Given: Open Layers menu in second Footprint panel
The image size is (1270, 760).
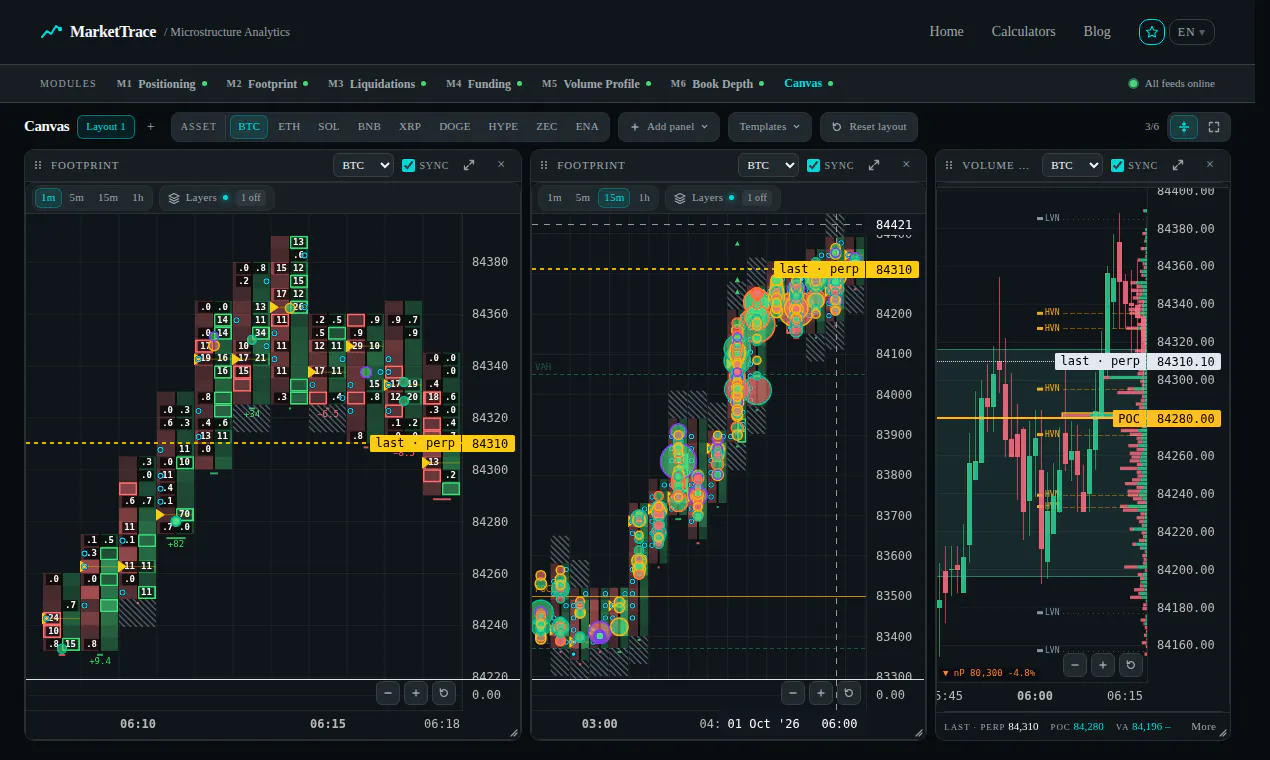Looking at the screenshot, I should pyautogui.click(x=723, y=197).
